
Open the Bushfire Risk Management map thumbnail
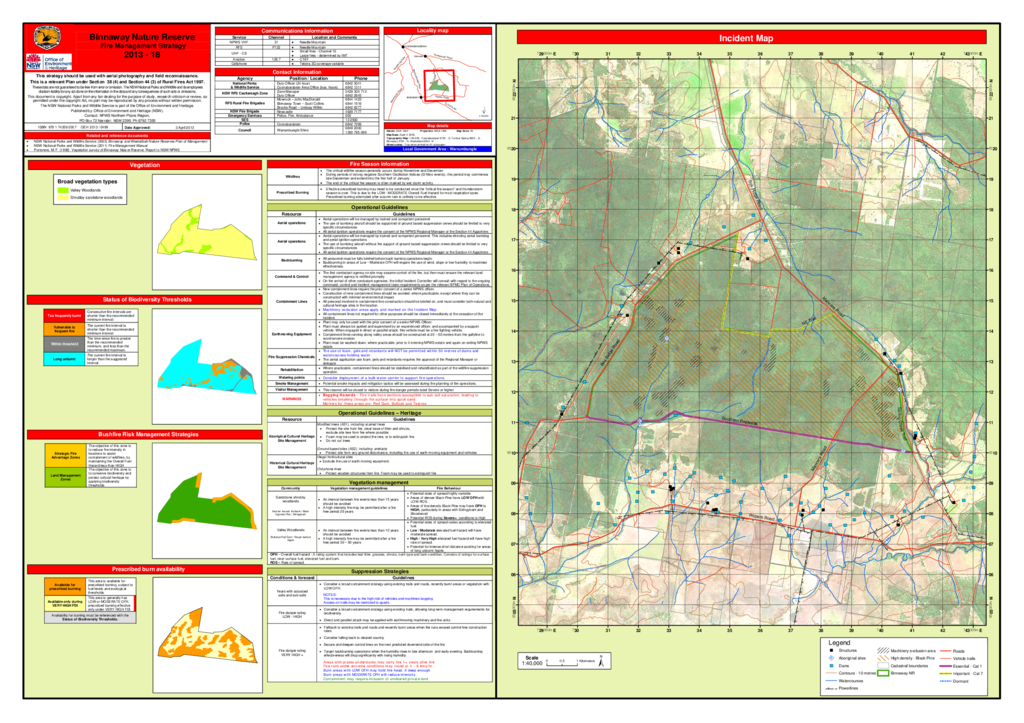click(207, 500)
